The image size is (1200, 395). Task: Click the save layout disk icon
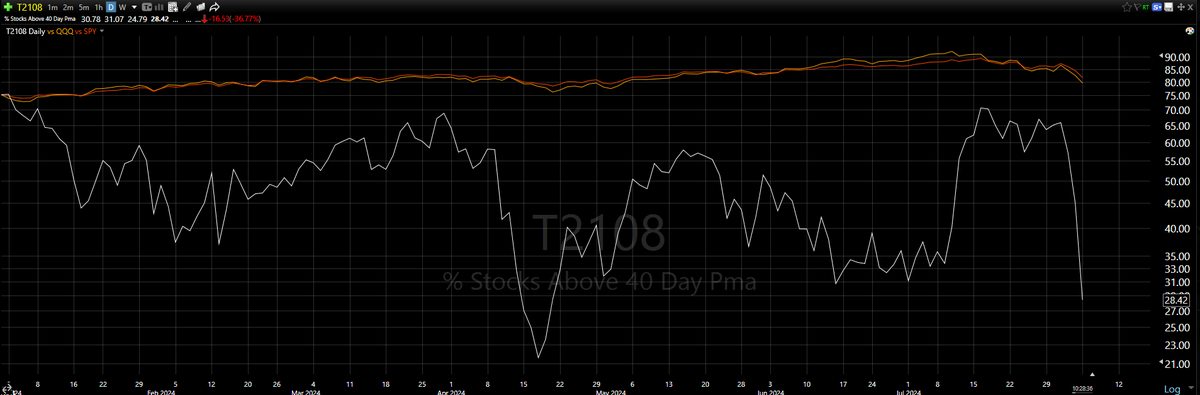[x=1168, y=7]
